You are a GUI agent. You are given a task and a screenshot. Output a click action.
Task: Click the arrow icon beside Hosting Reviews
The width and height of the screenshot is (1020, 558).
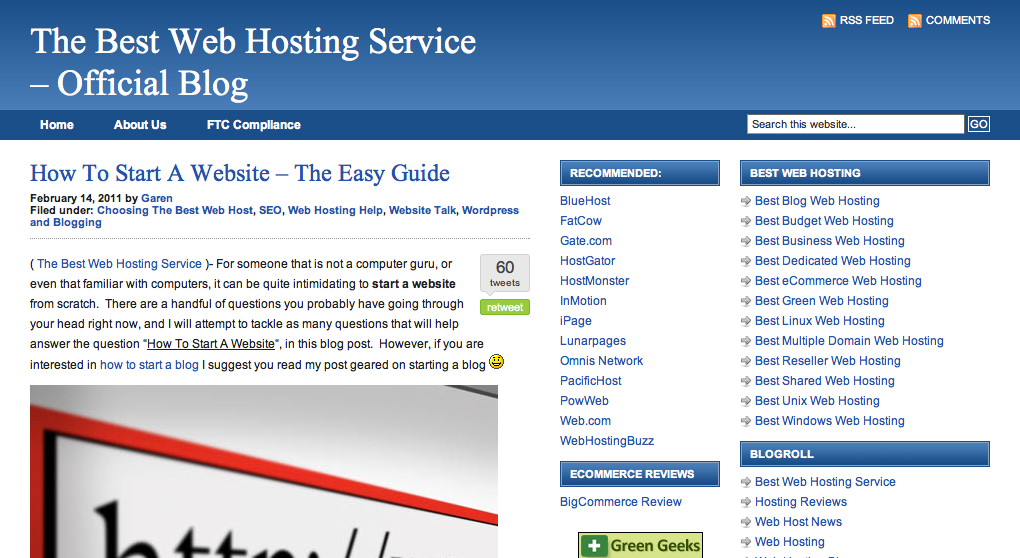(746, 503)
